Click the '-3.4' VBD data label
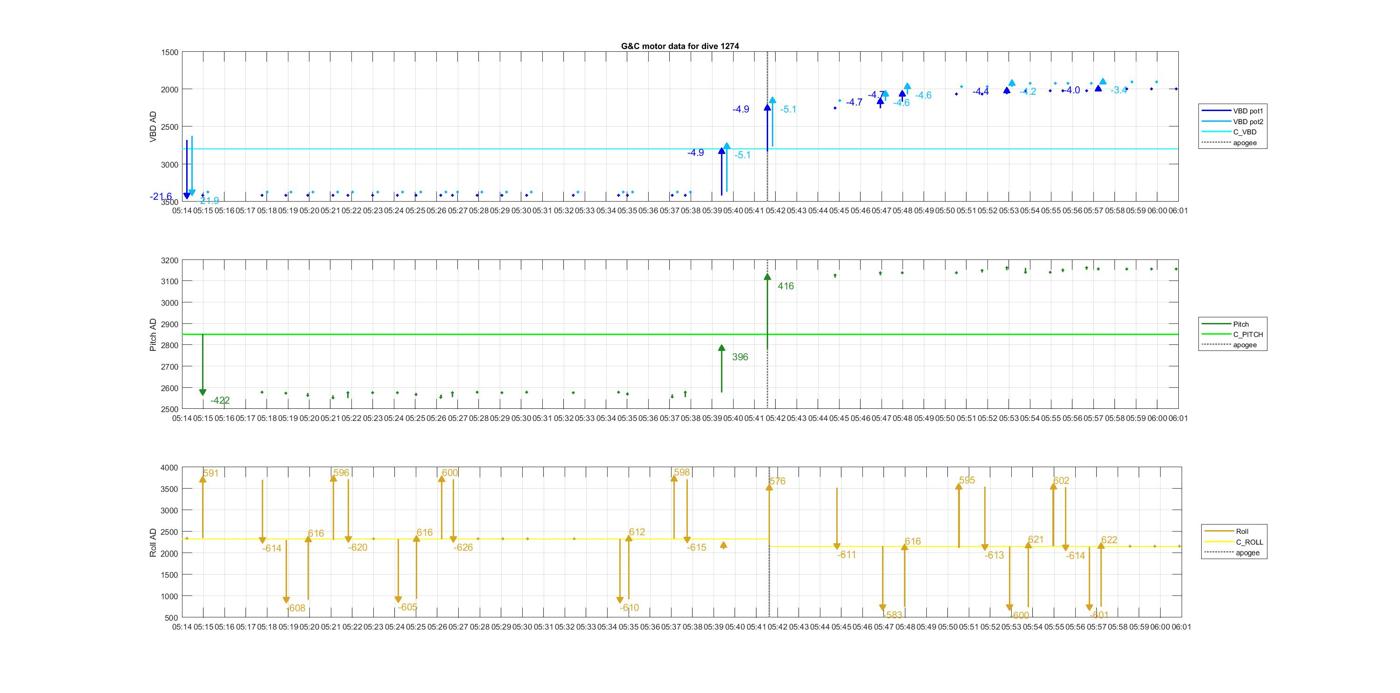This screenshot has width=1400, height=693. point(1119,90)
